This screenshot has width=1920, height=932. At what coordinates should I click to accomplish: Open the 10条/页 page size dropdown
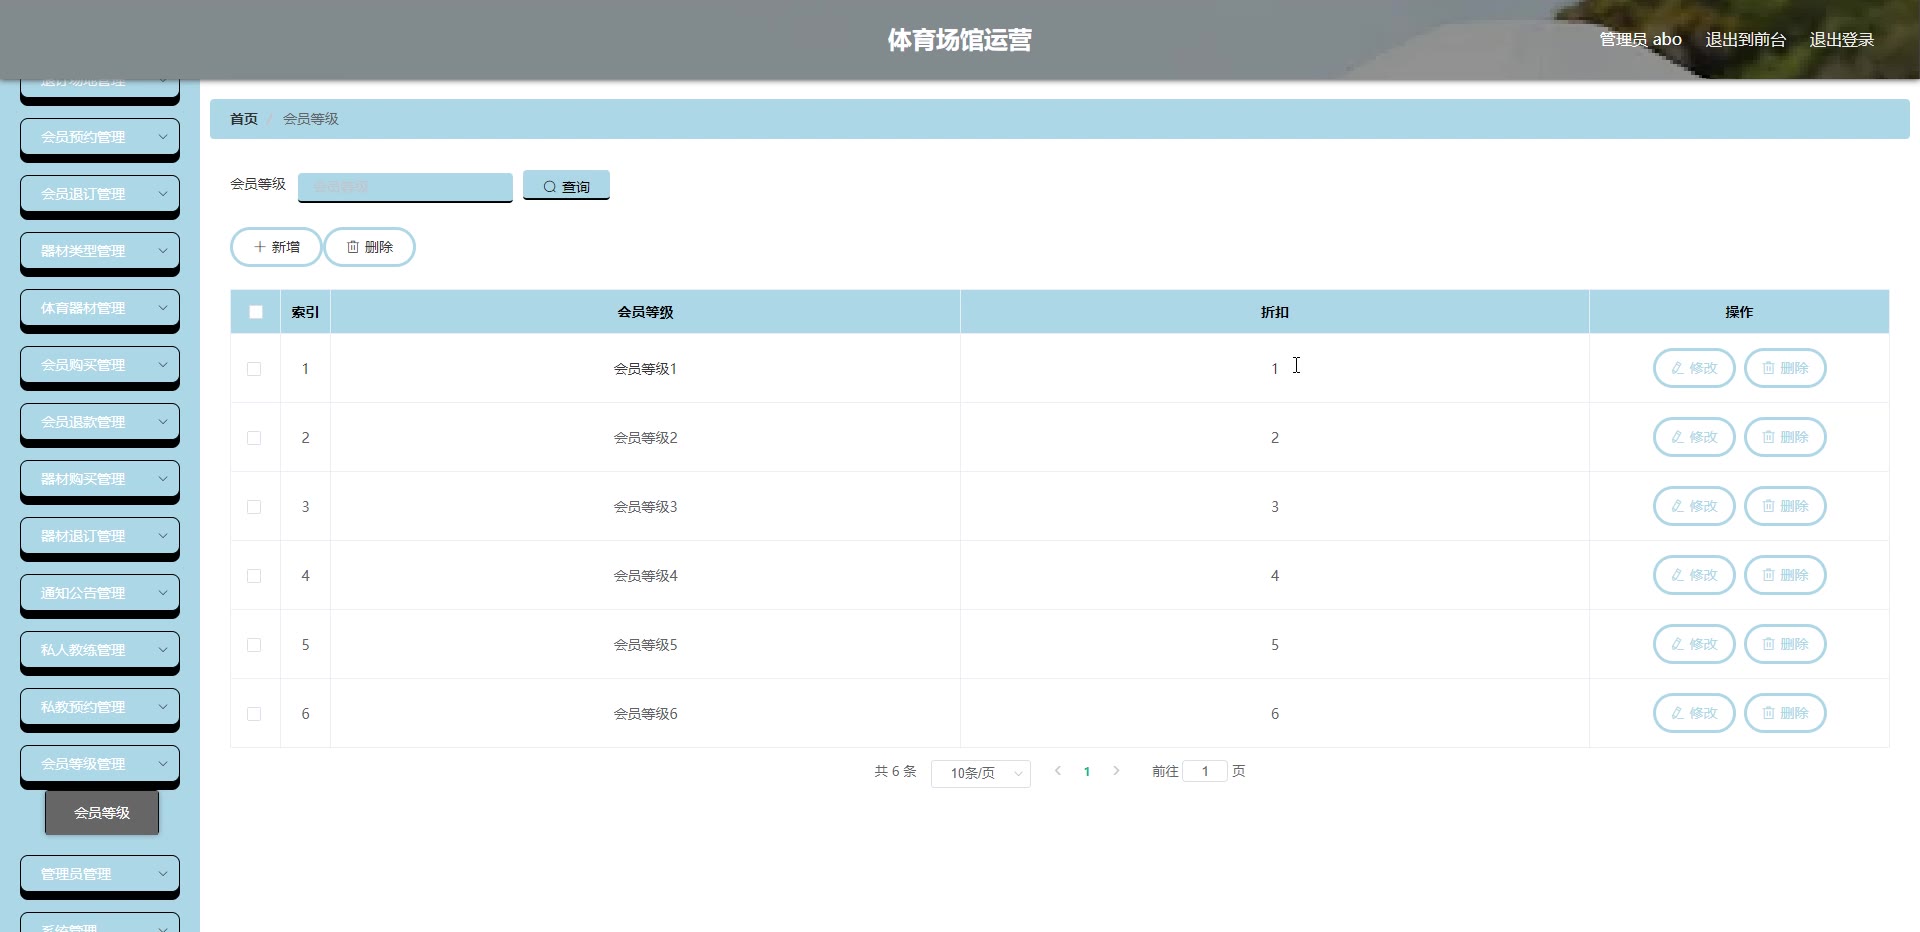[x=980, y=773]
